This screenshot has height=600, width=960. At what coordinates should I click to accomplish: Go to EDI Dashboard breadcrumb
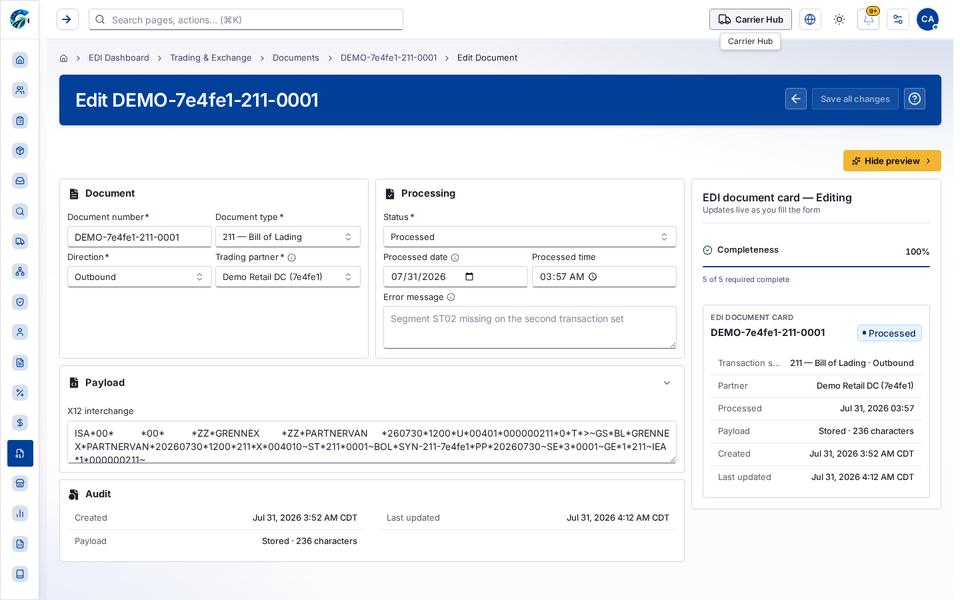click(119, 58)
